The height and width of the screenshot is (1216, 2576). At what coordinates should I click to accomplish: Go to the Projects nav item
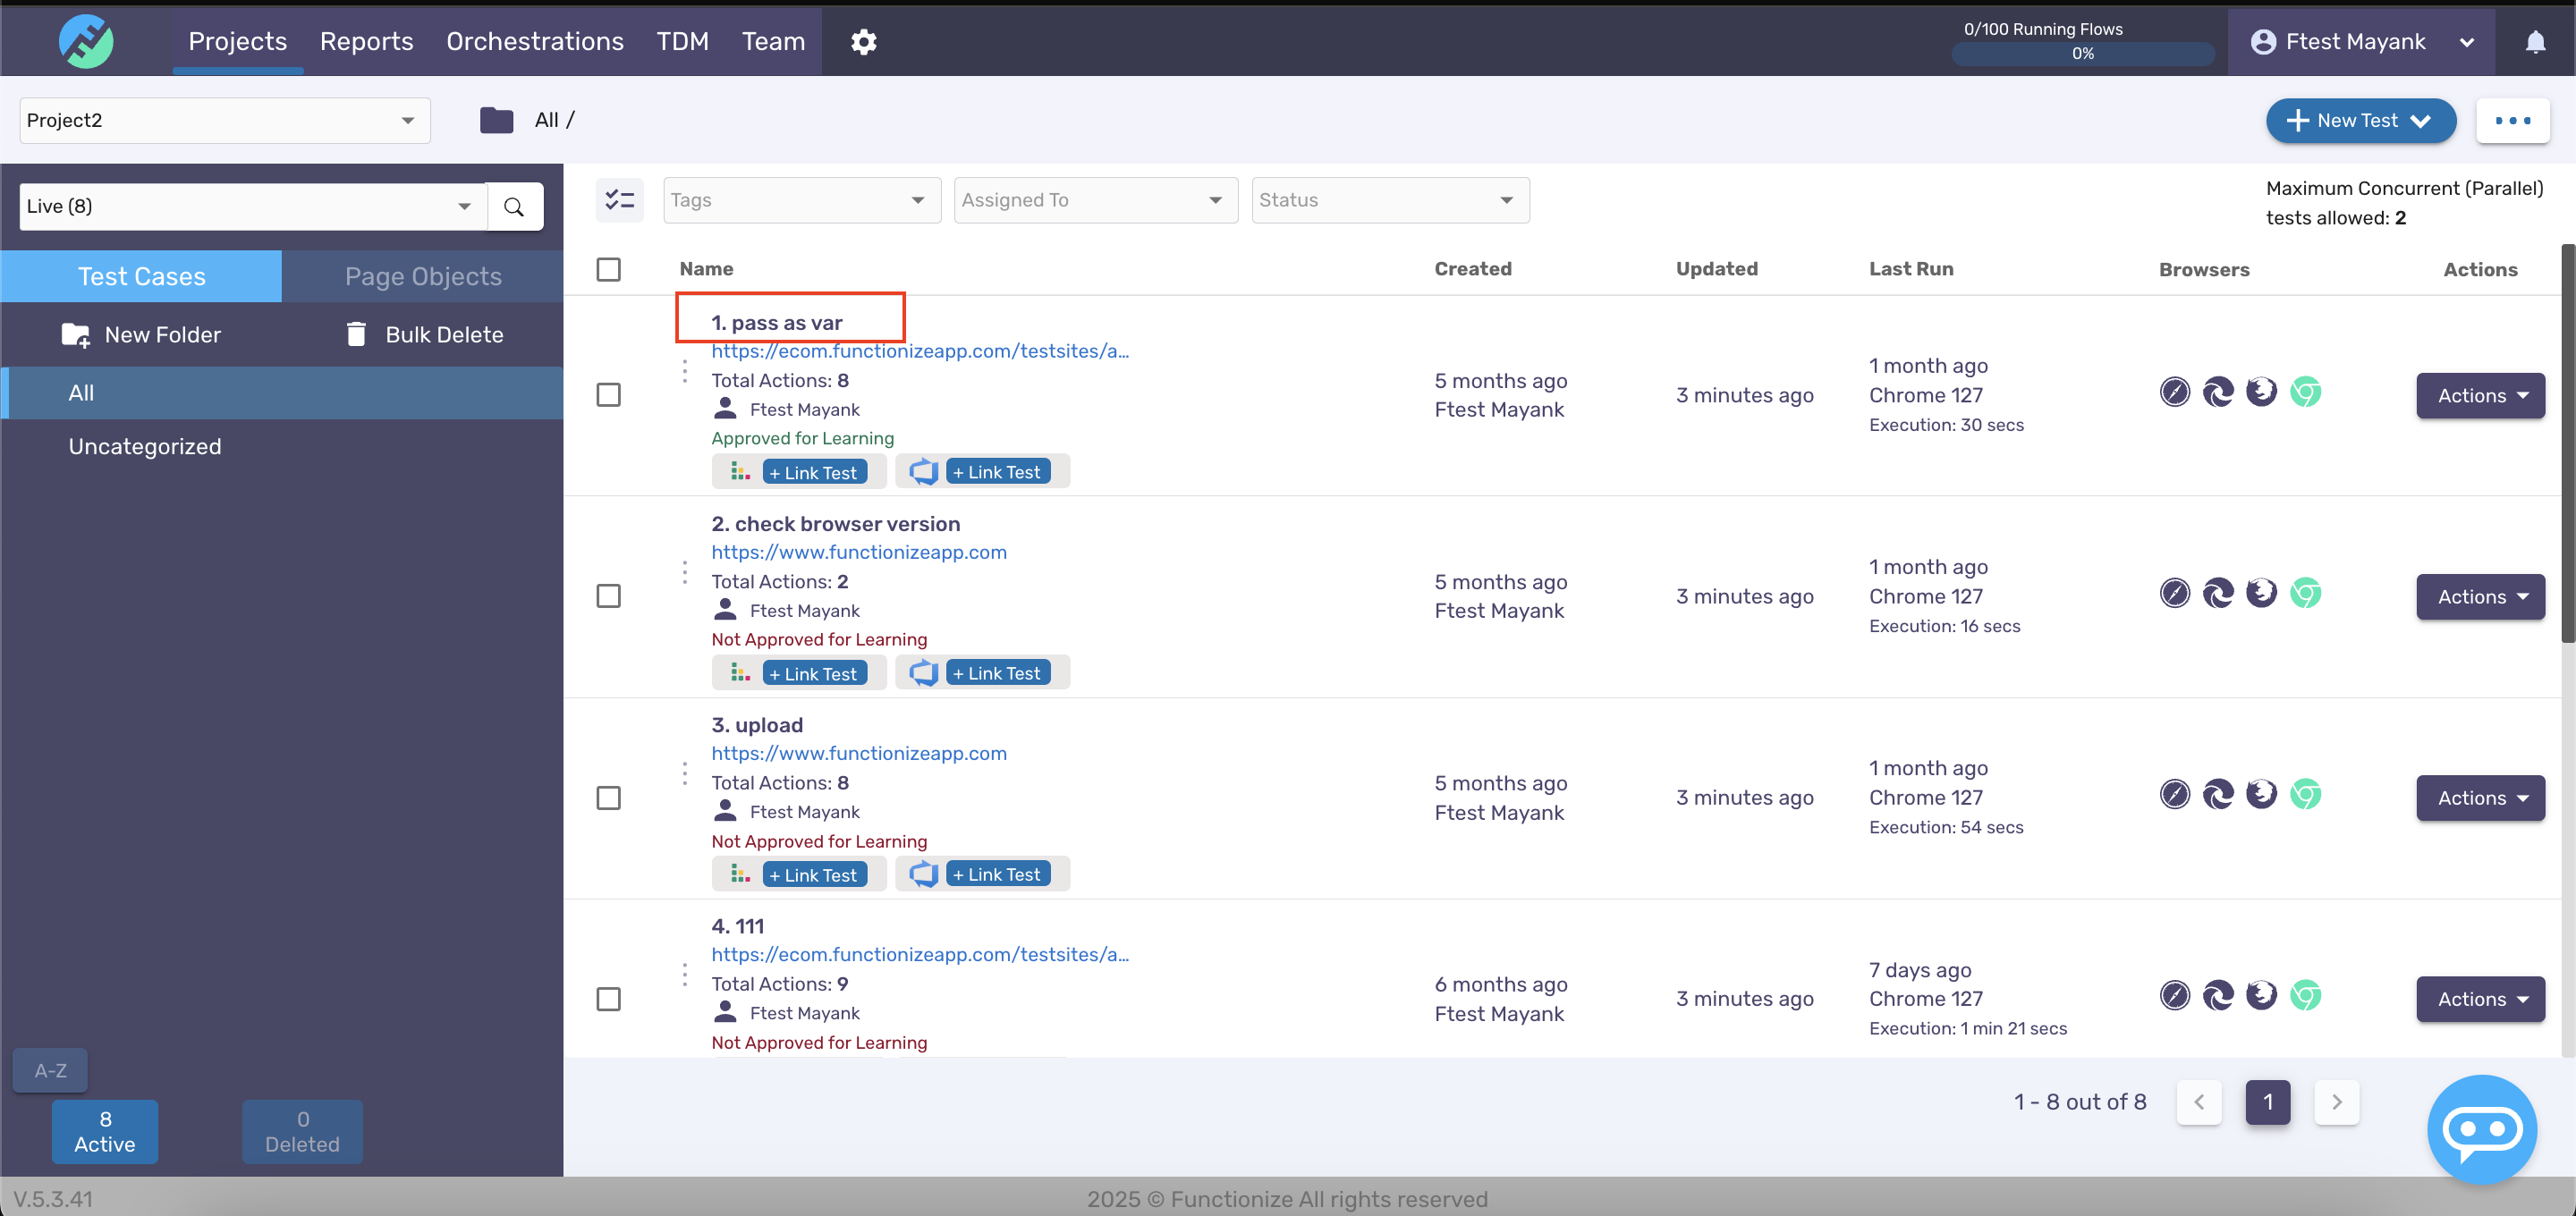[238, 41]
